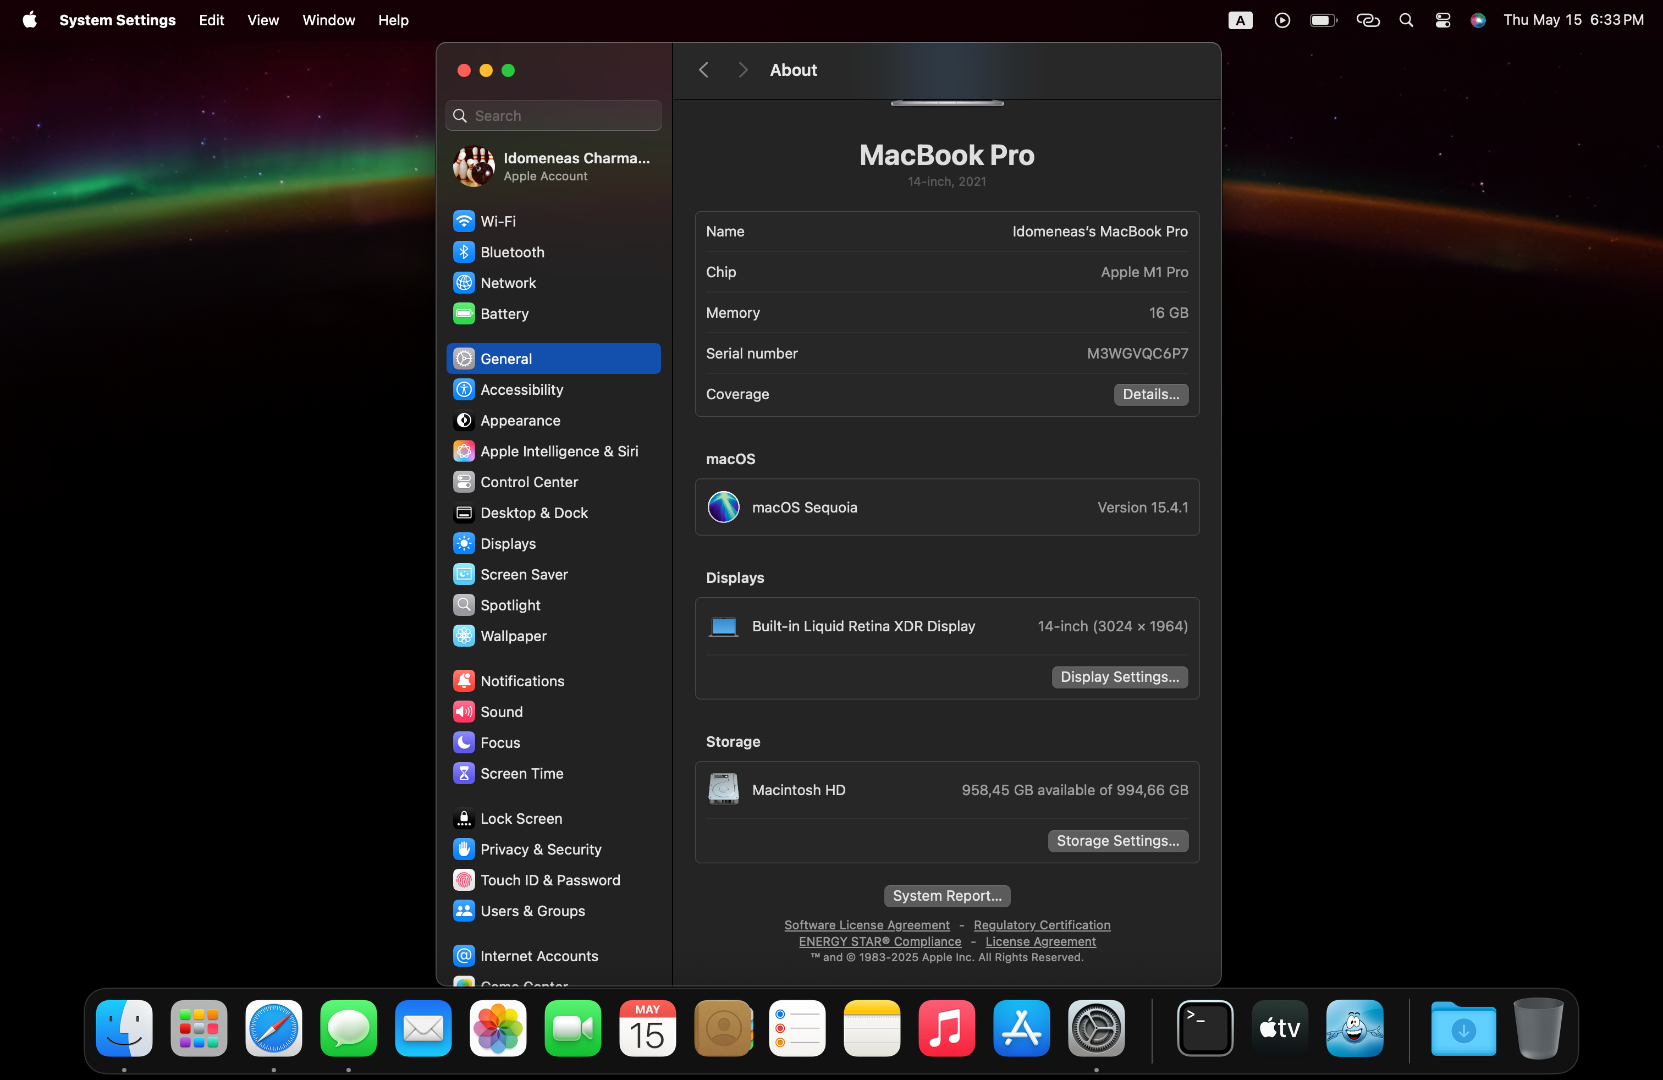Open the Software License Agreement link
The width and height of the screenshot is (1663, 1080).
point(867,925)
